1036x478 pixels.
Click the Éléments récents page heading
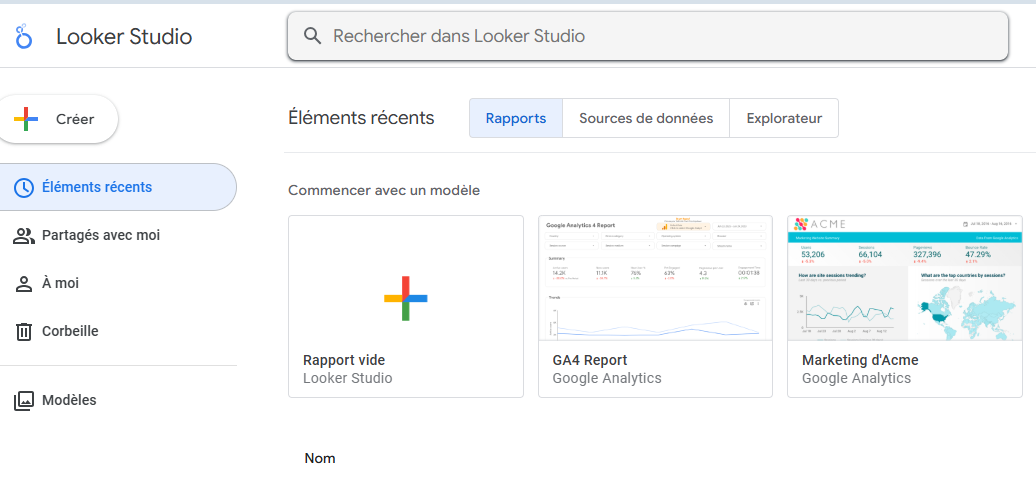pos(361,118)
